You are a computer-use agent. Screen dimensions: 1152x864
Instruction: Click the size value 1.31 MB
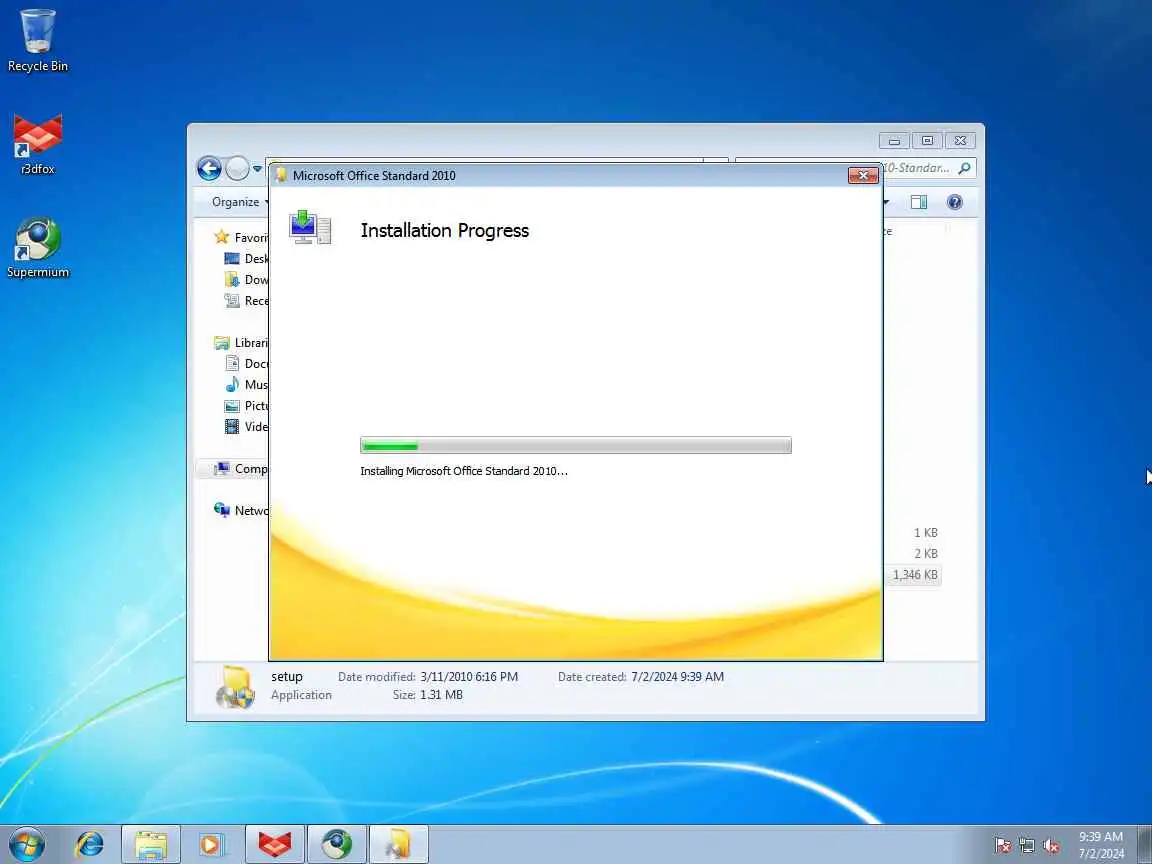442,694
